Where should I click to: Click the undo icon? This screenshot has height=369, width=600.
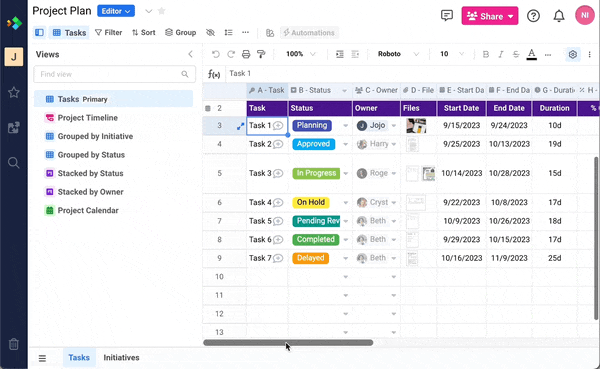216,54
